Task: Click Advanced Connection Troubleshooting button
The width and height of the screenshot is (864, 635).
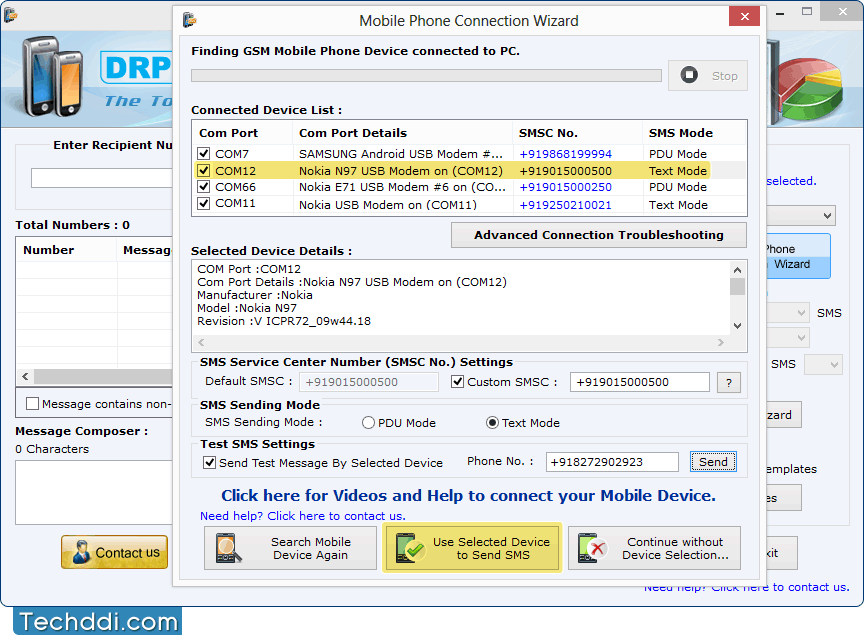Action: coord(599,235)
